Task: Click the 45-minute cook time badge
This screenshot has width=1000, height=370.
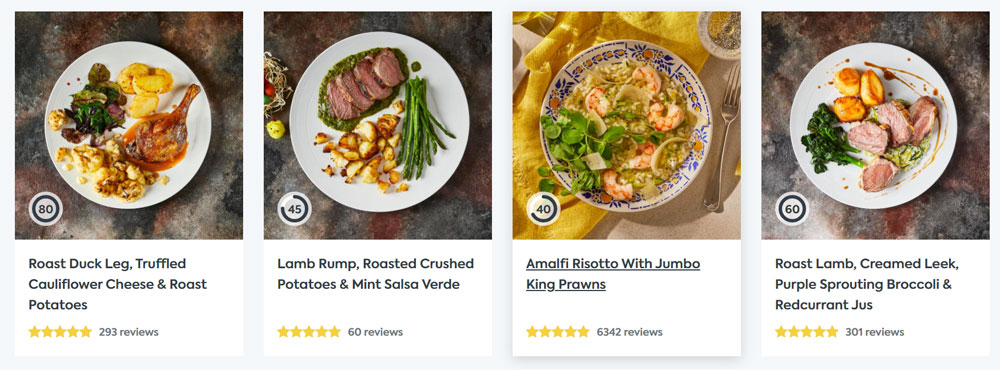Action: pos(295,209)
